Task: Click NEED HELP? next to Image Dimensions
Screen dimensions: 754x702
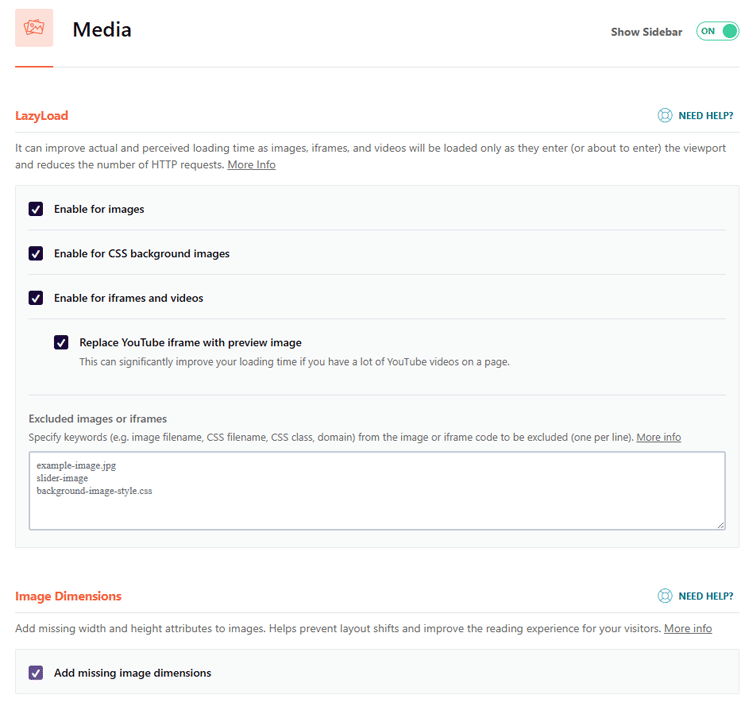Action: (705, 596)
